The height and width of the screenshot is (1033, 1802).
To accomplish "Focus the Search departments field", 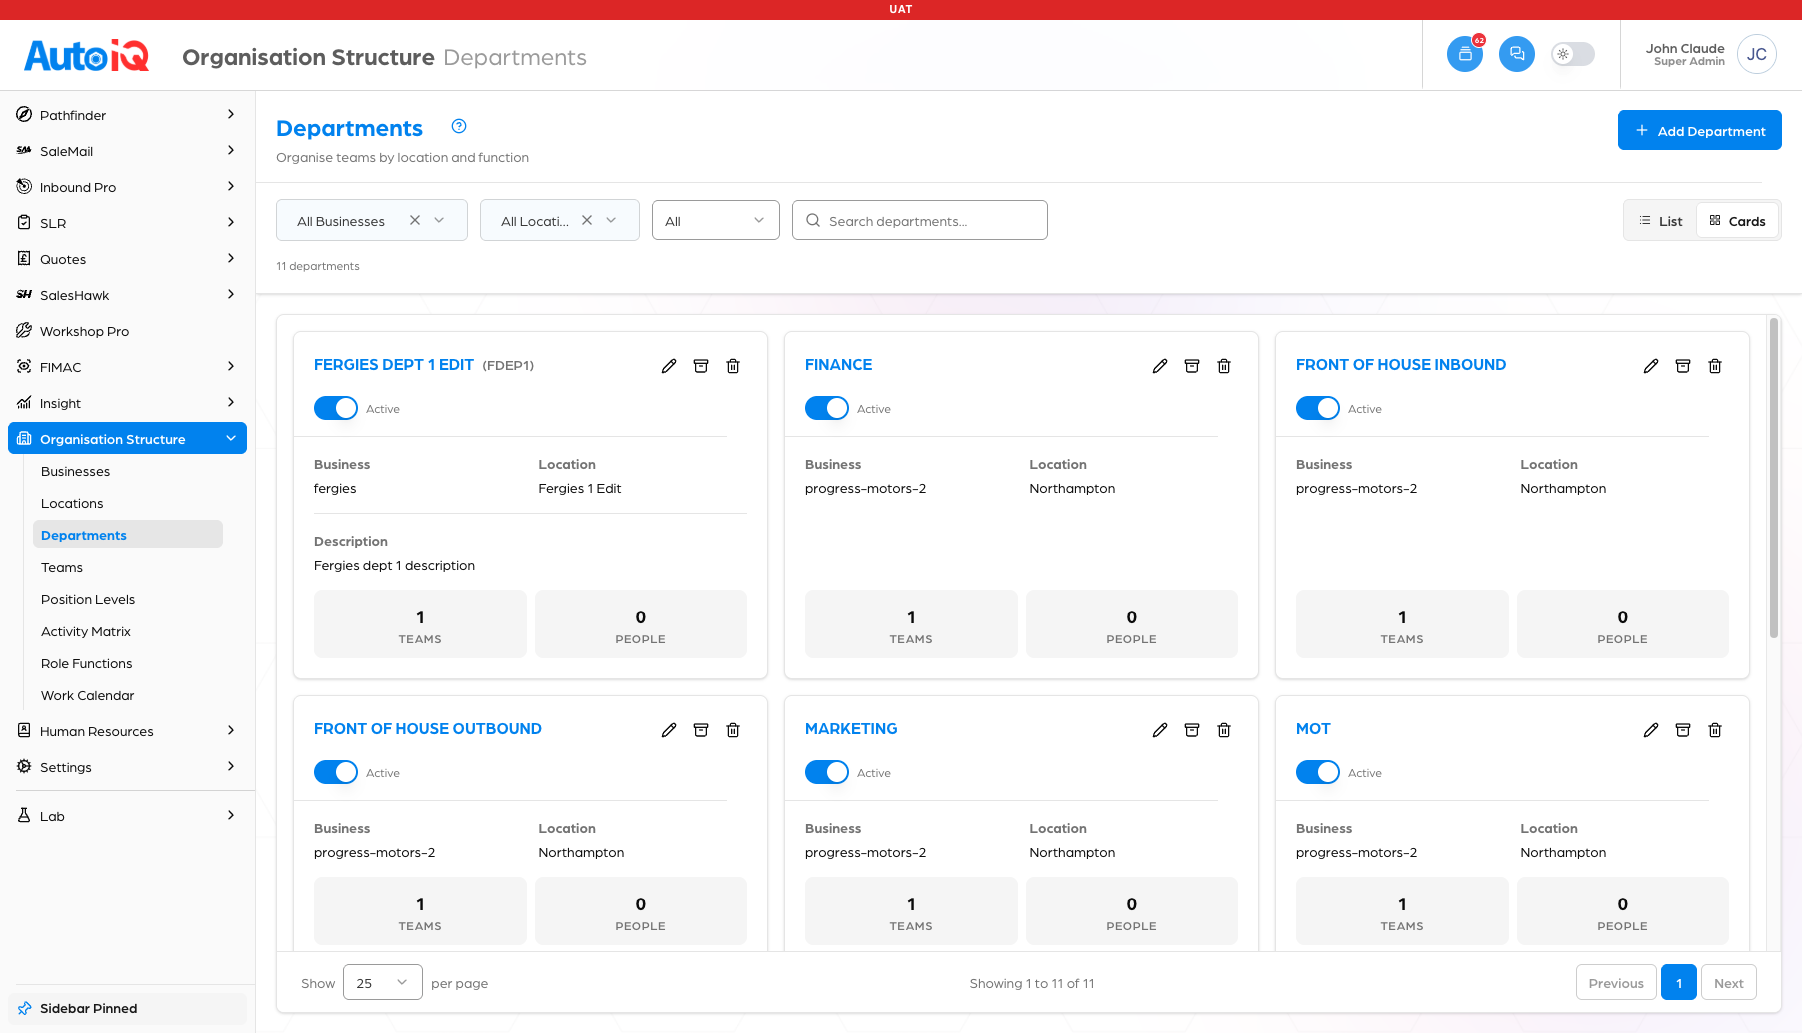I will (920, 220).
